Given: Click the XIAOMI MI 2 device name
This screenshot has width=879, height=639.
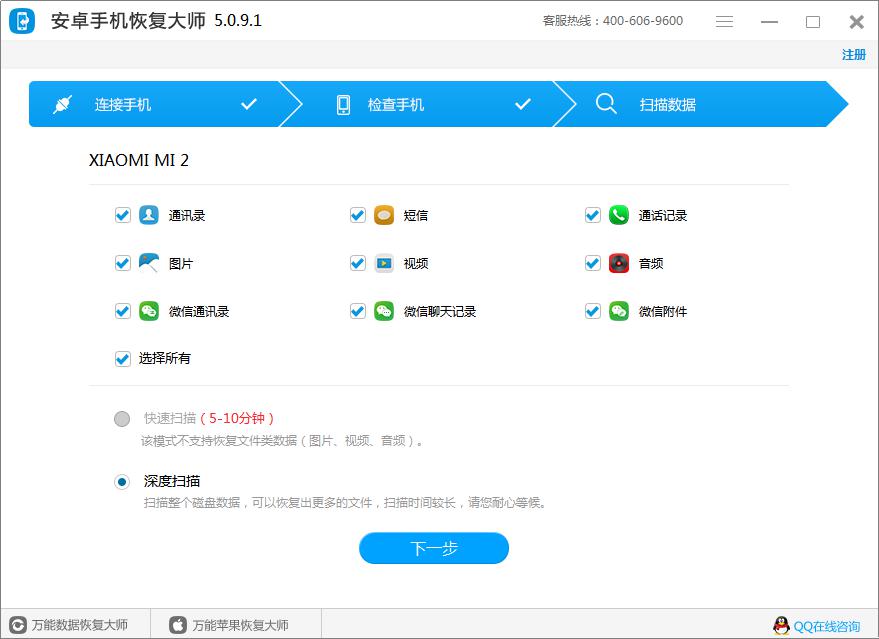Looking at the screenshot, I should point(138,160).
